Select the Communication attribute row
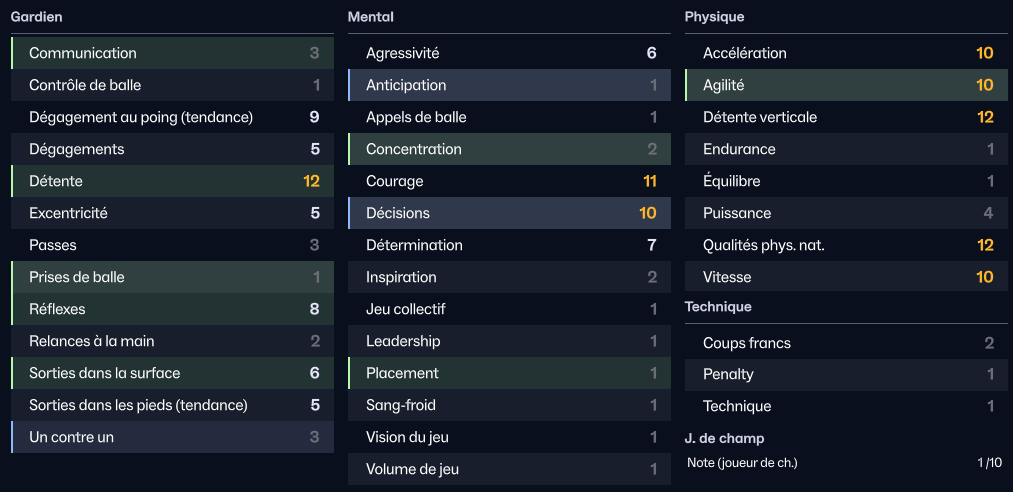This screenshot has height=492, width=1013. 172,53
